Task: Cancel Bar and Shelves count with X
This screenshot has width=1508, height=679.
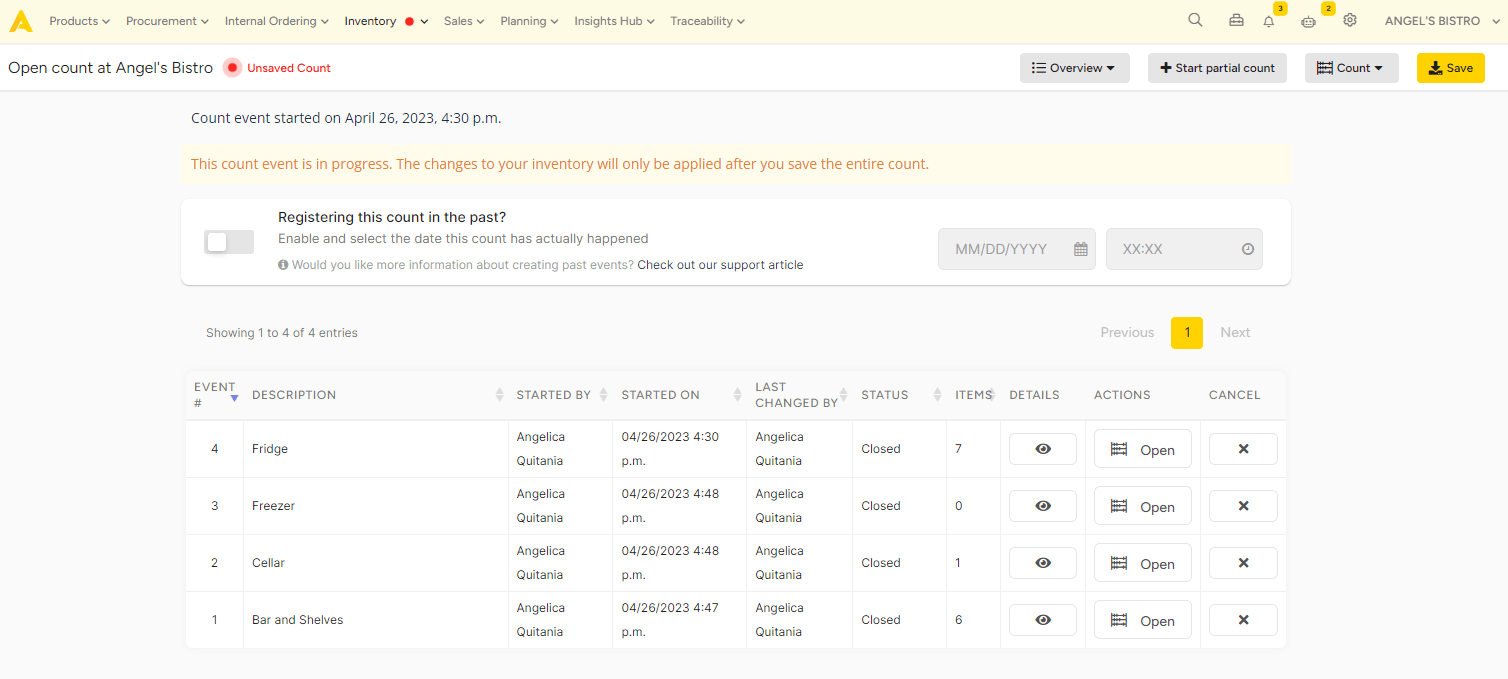Action: tap(1243, 620)
